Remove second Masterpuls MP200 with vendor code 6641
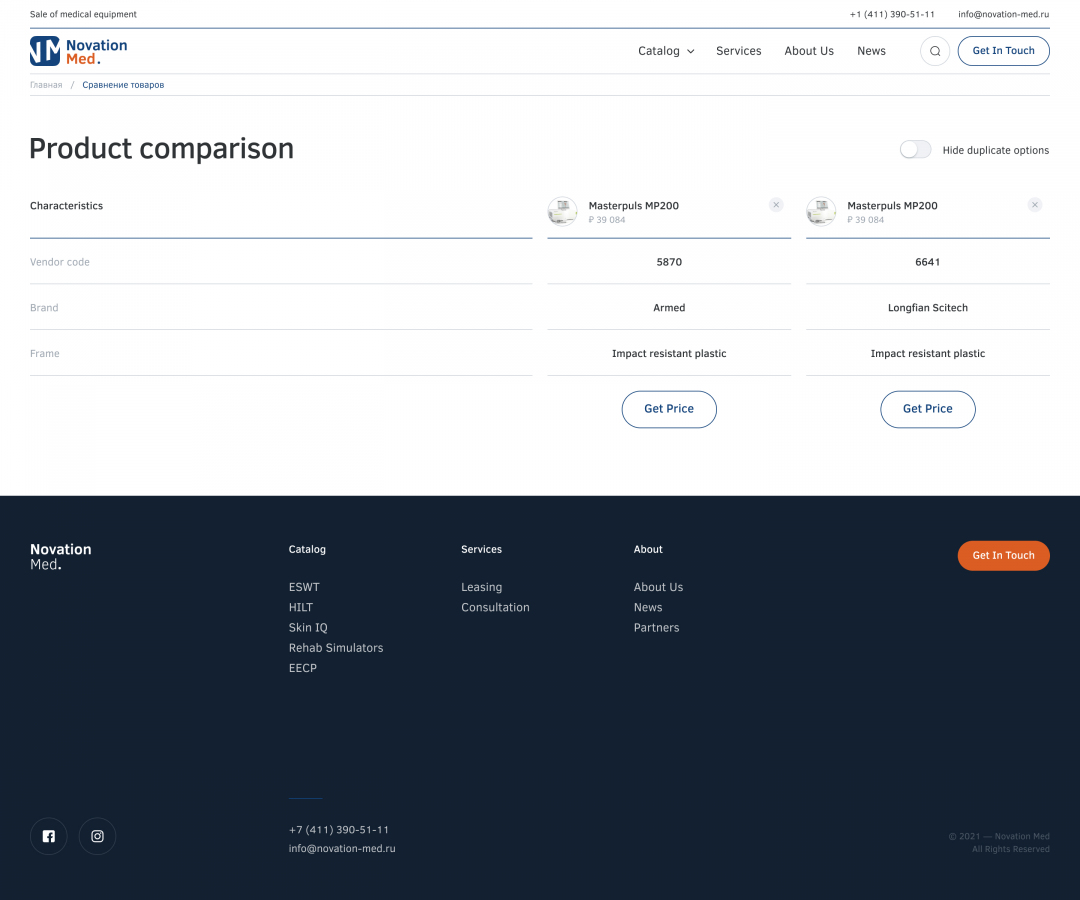Screen dimensions: 1080x900 click(1035, 205)
